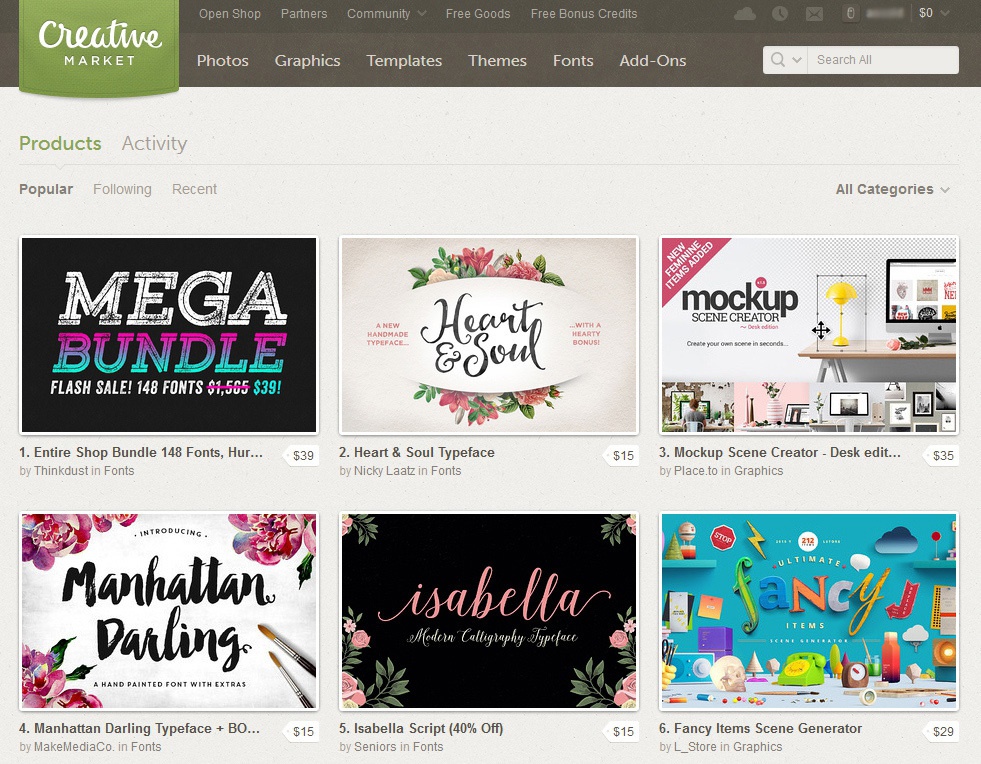Open Heart & Soul Typeface thumbnail
981x764 pixels.
[x=489, y=335]
